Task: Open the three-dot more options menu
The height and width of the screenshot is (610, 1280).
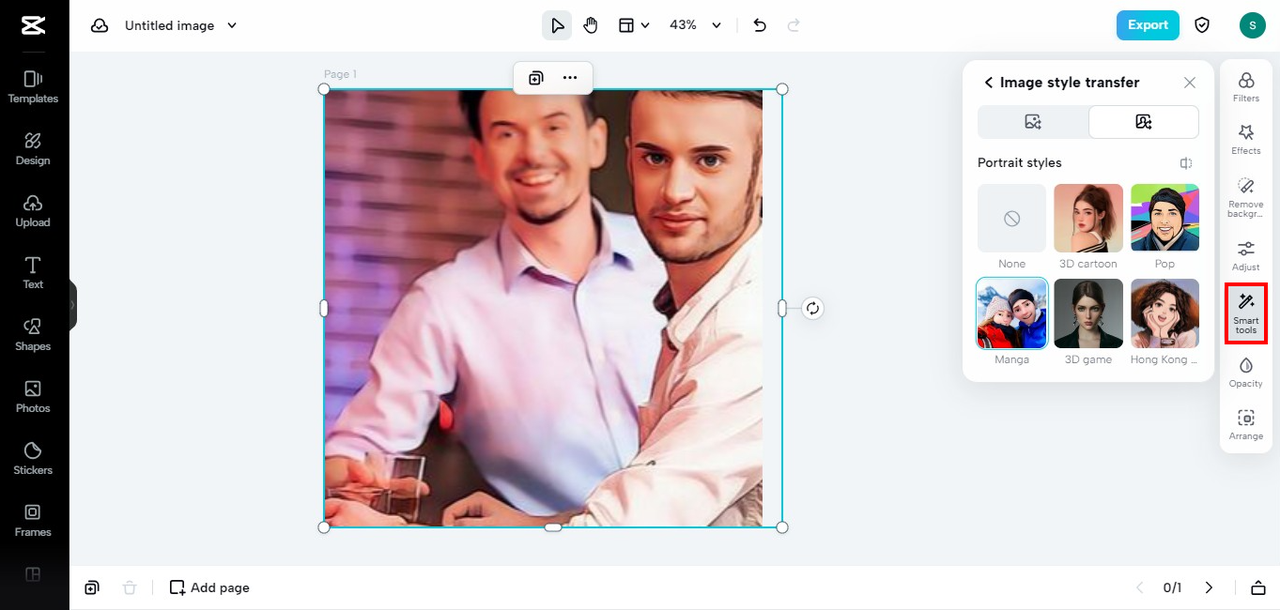Action: (570, 78)
